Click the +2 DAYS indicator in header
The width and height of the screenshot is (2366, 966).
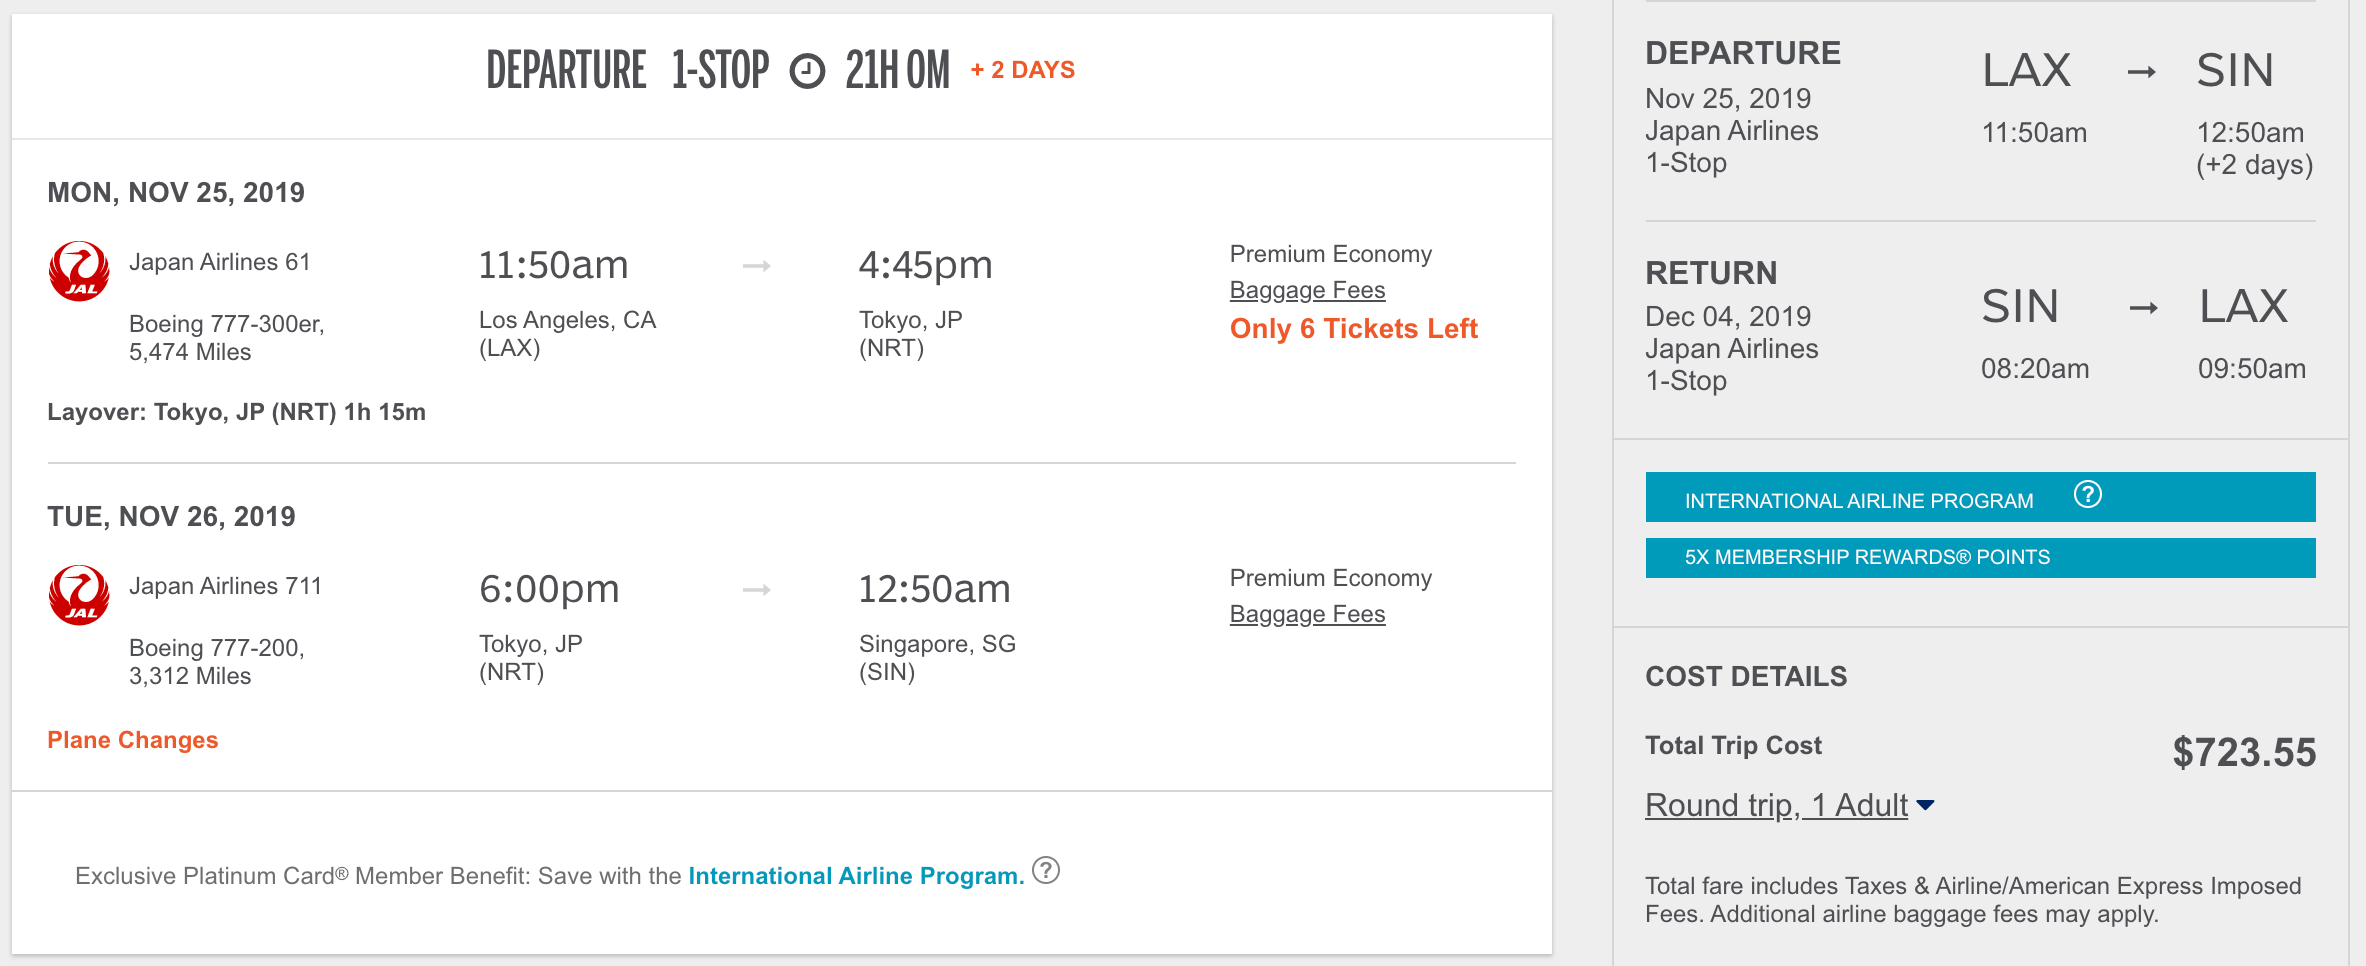coord(1022,70)
